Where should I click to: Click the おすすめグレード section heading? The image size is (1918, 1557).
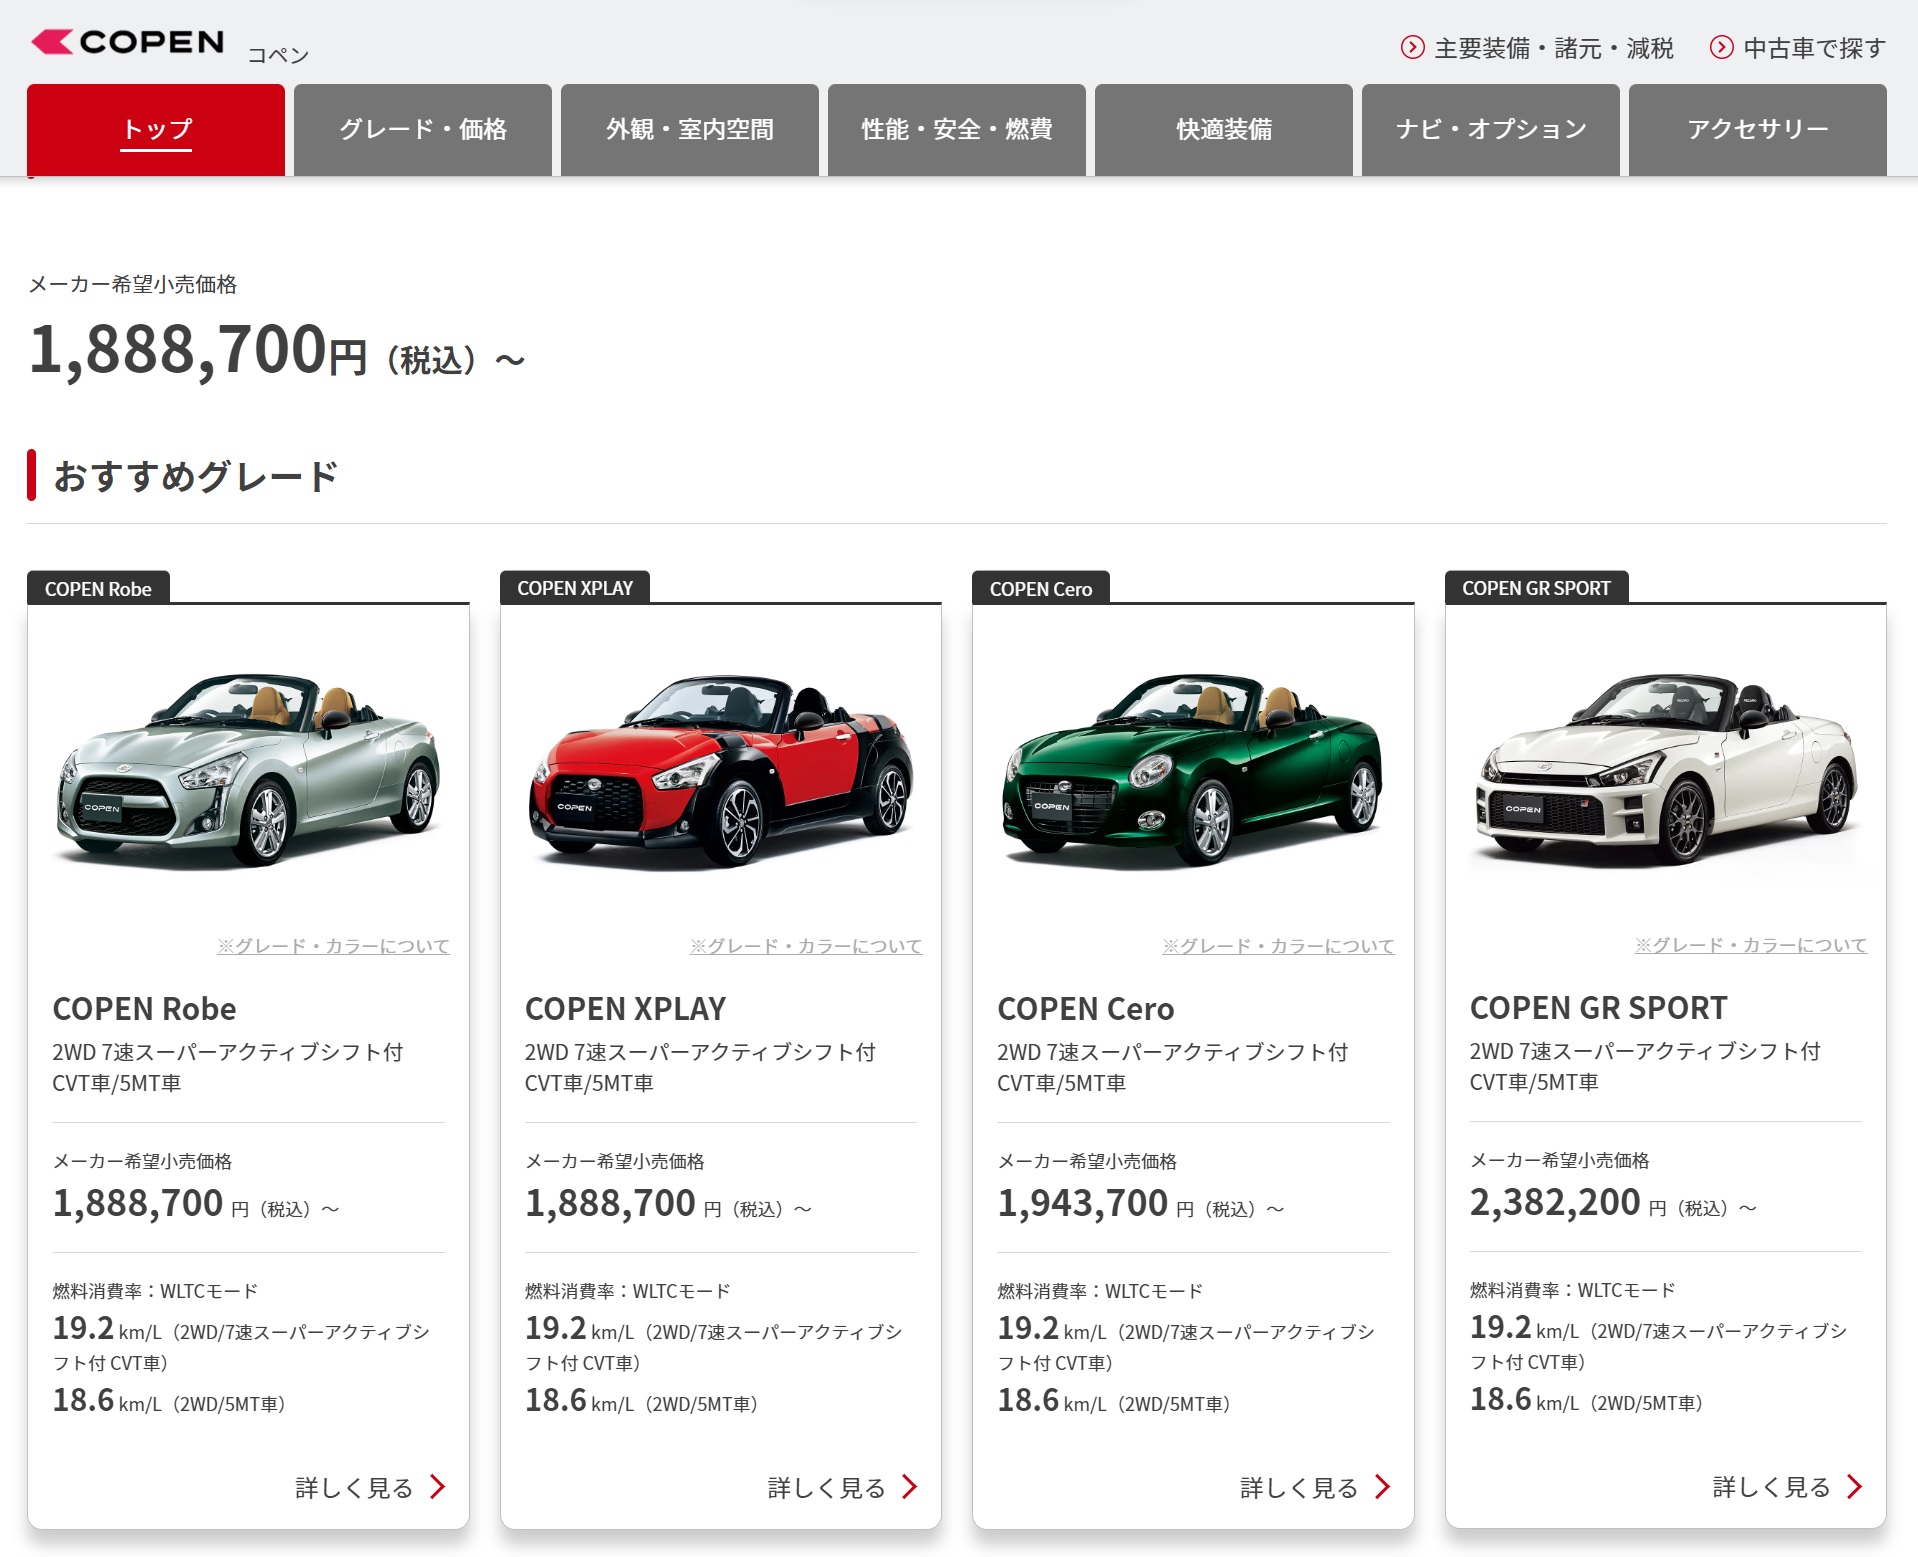pyautogui.click(x=196, y=476)
